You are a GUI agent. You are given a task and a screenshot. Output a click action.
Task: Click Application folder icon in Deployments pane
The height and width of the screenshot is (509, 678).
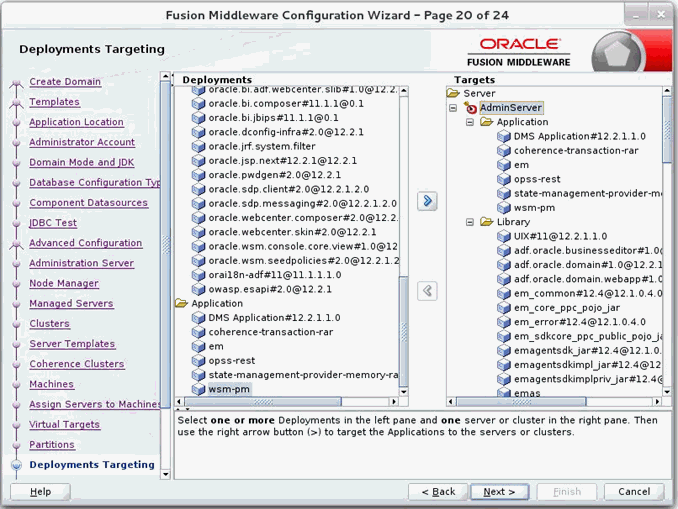point(182,303)
